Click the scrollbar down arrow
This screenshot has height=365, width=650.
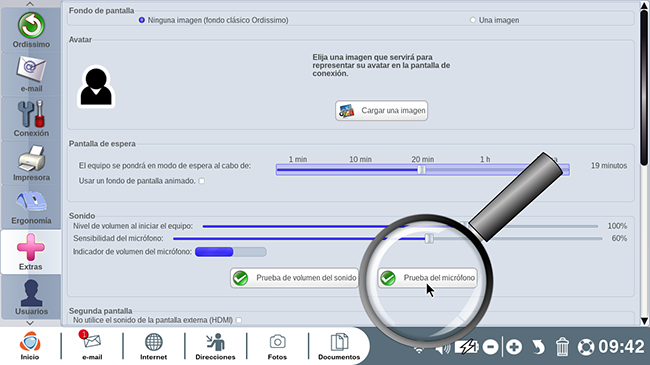[644, 321]
